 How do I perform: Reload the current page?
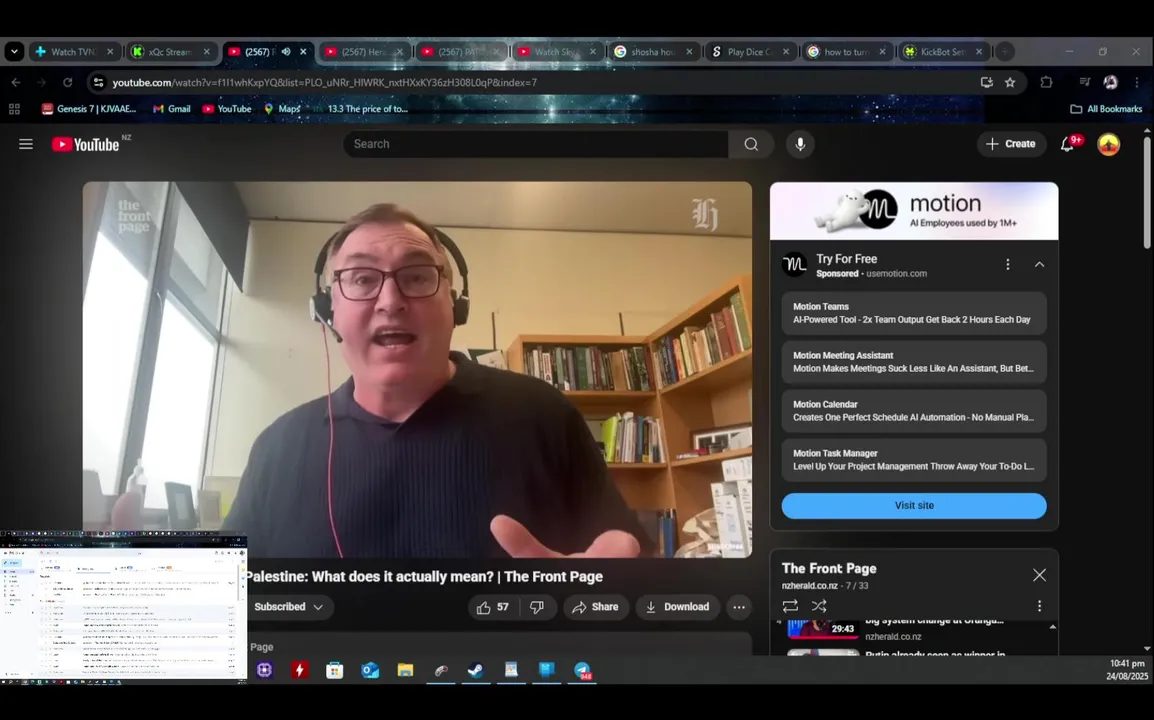(x=68, y=82)
